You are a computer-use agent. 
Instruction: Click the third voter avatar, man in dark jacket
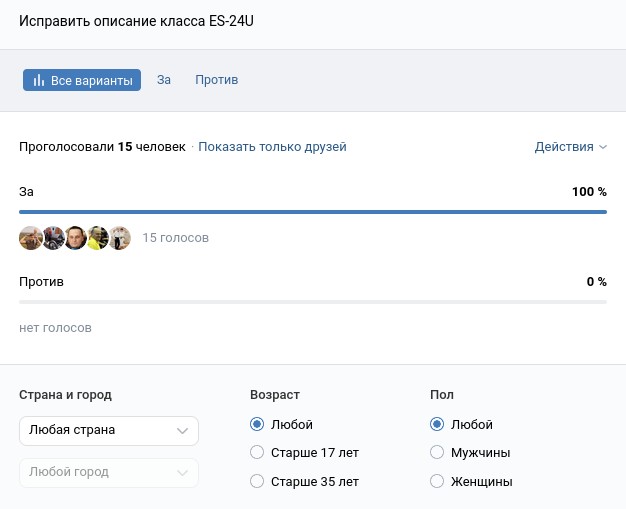point(75,238)
